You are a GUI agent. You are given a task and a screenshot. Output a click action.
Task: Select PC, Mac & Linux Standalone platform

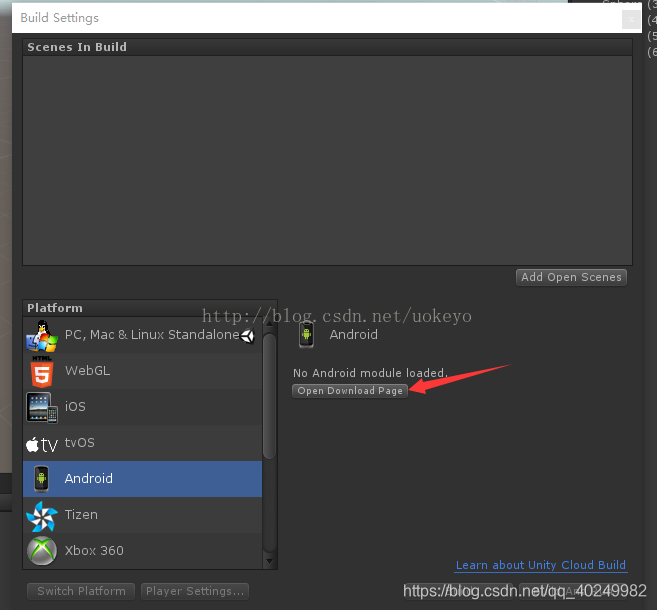(142, 335)
